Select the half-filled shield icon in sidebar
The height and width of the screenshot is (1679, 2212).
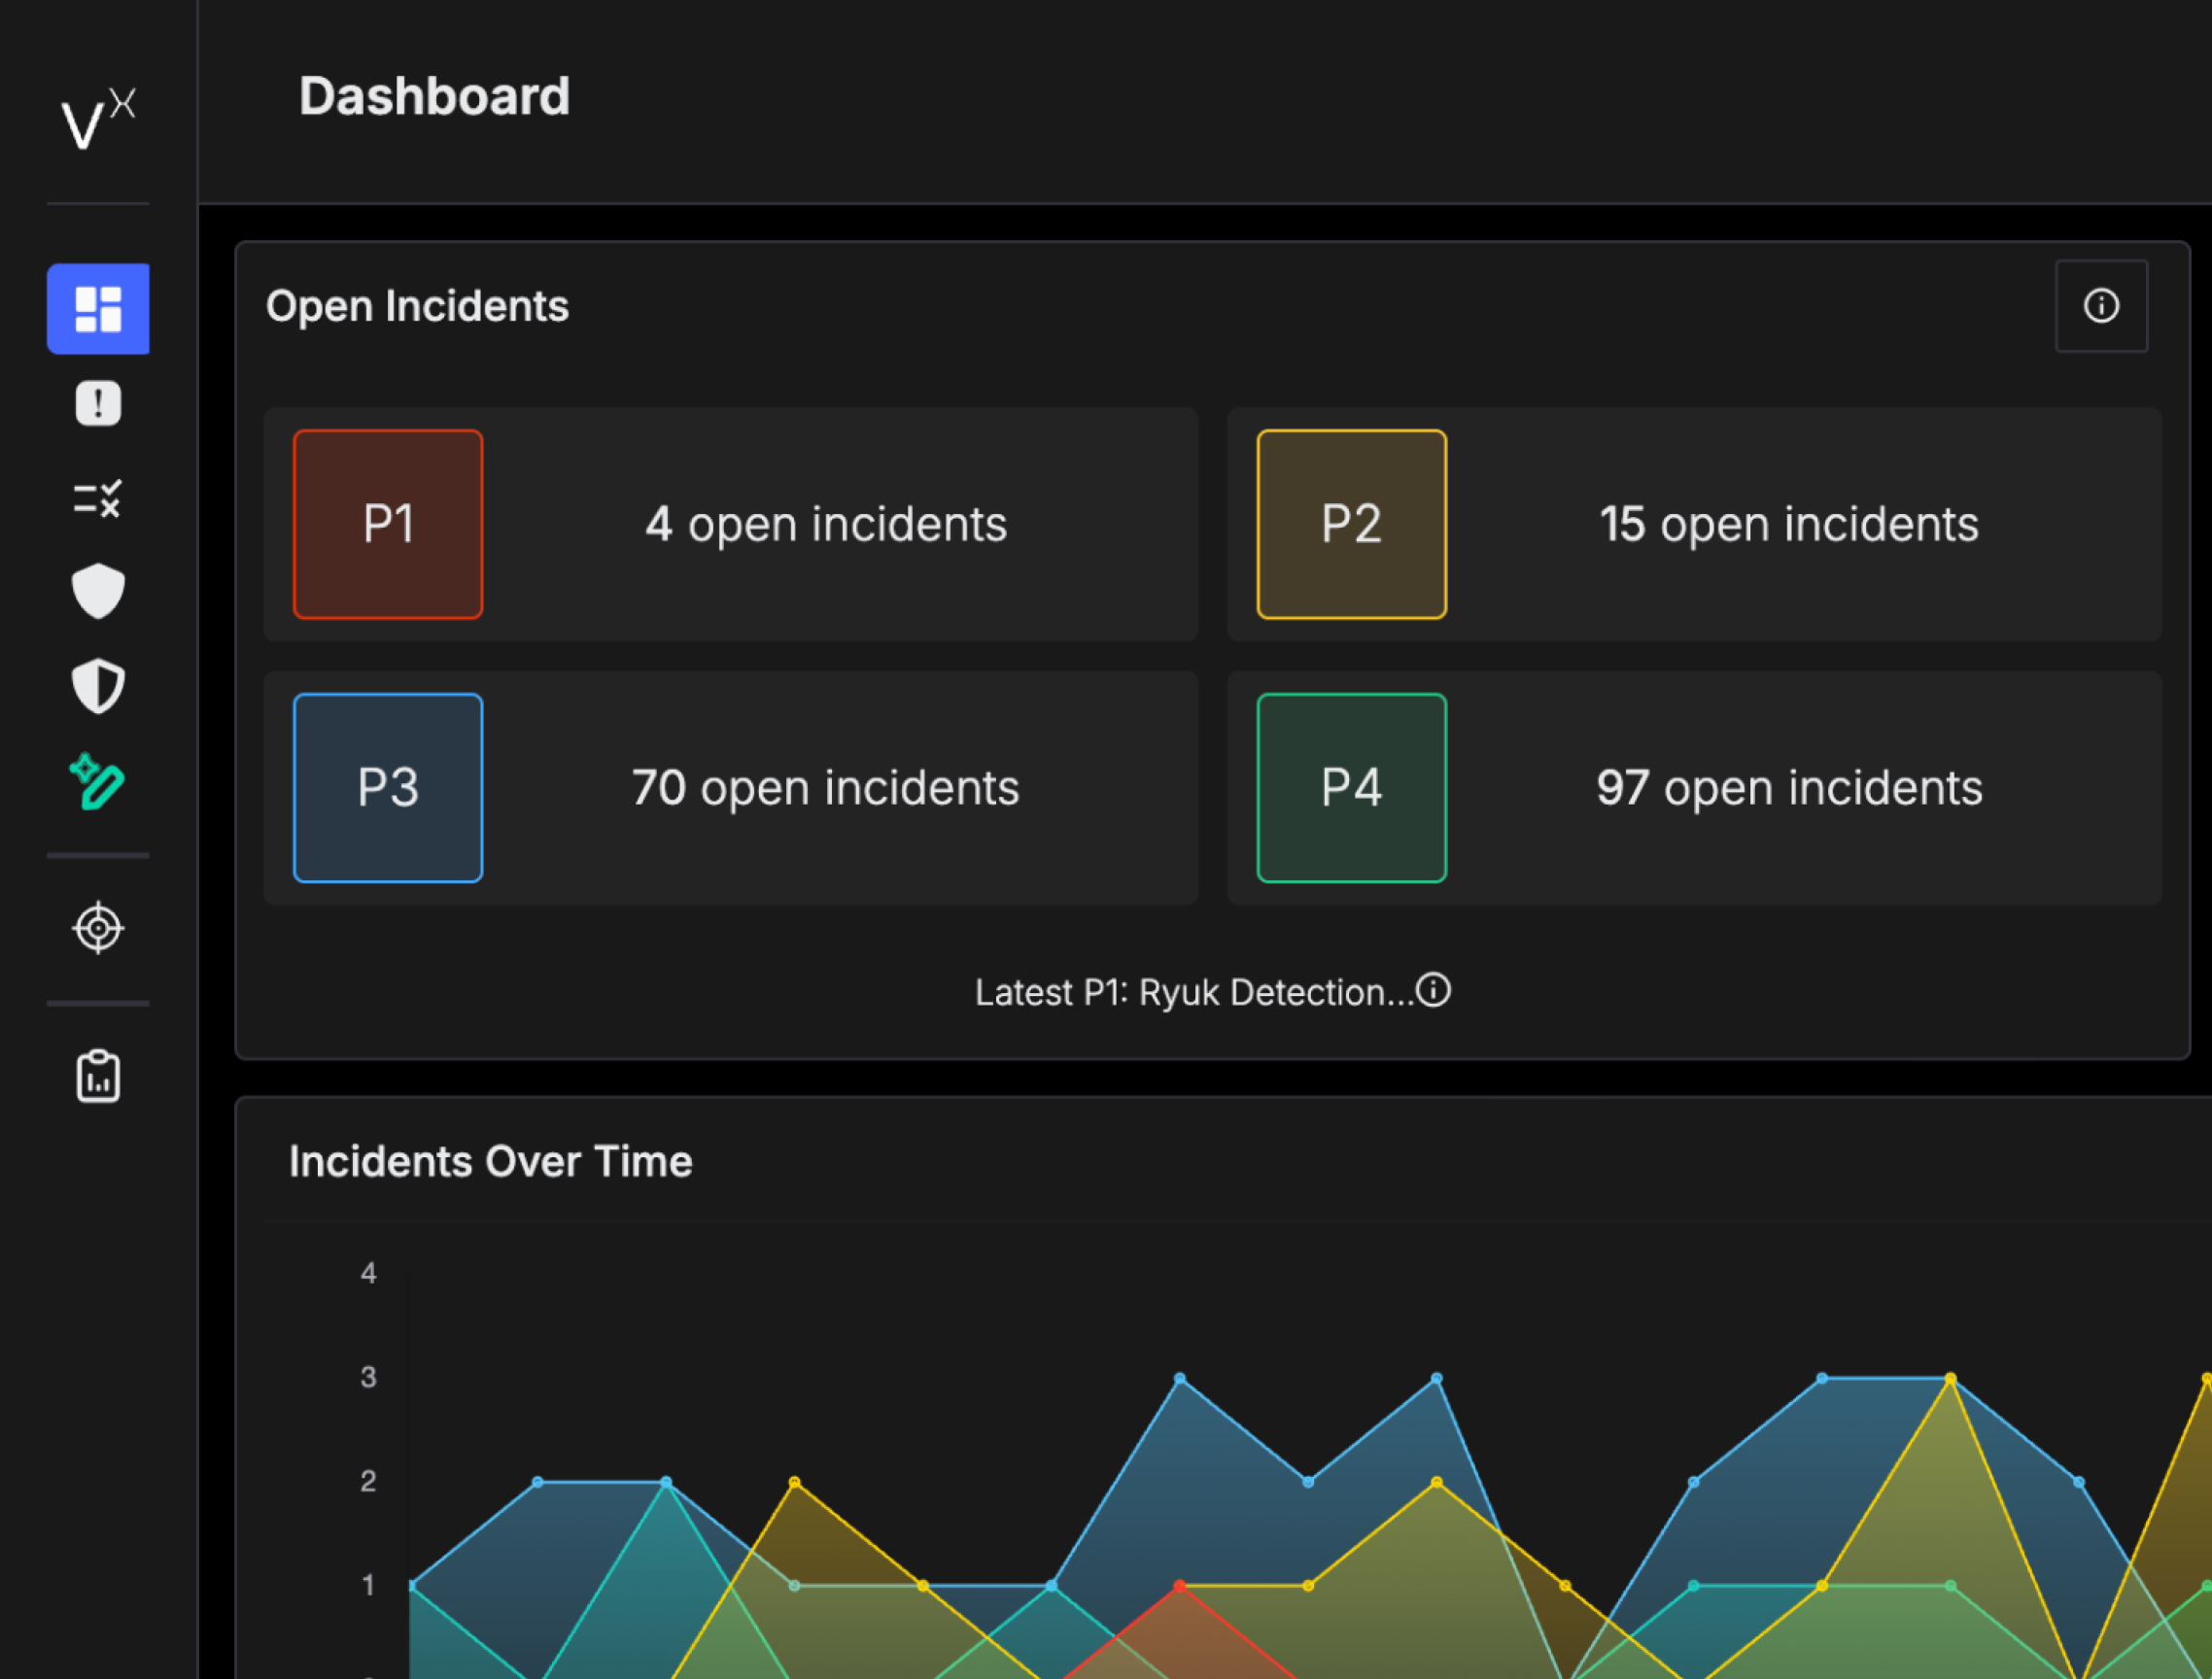pyautogui.click(x=98, y=686)
